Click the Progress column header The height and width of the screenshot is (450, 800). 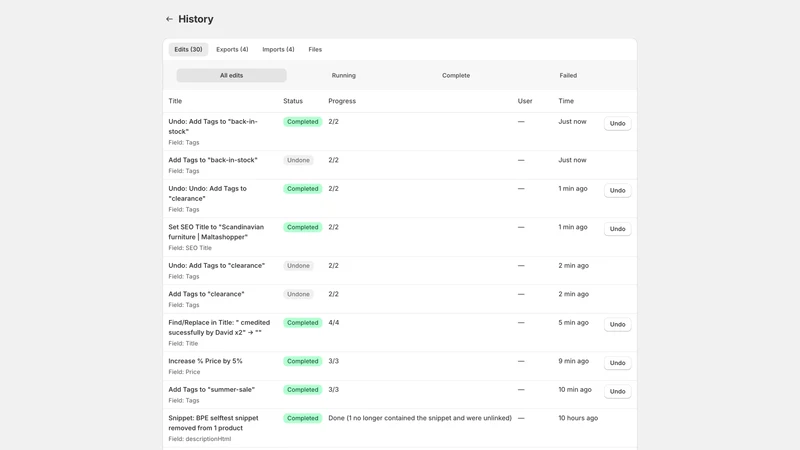(x=342, y=101)
